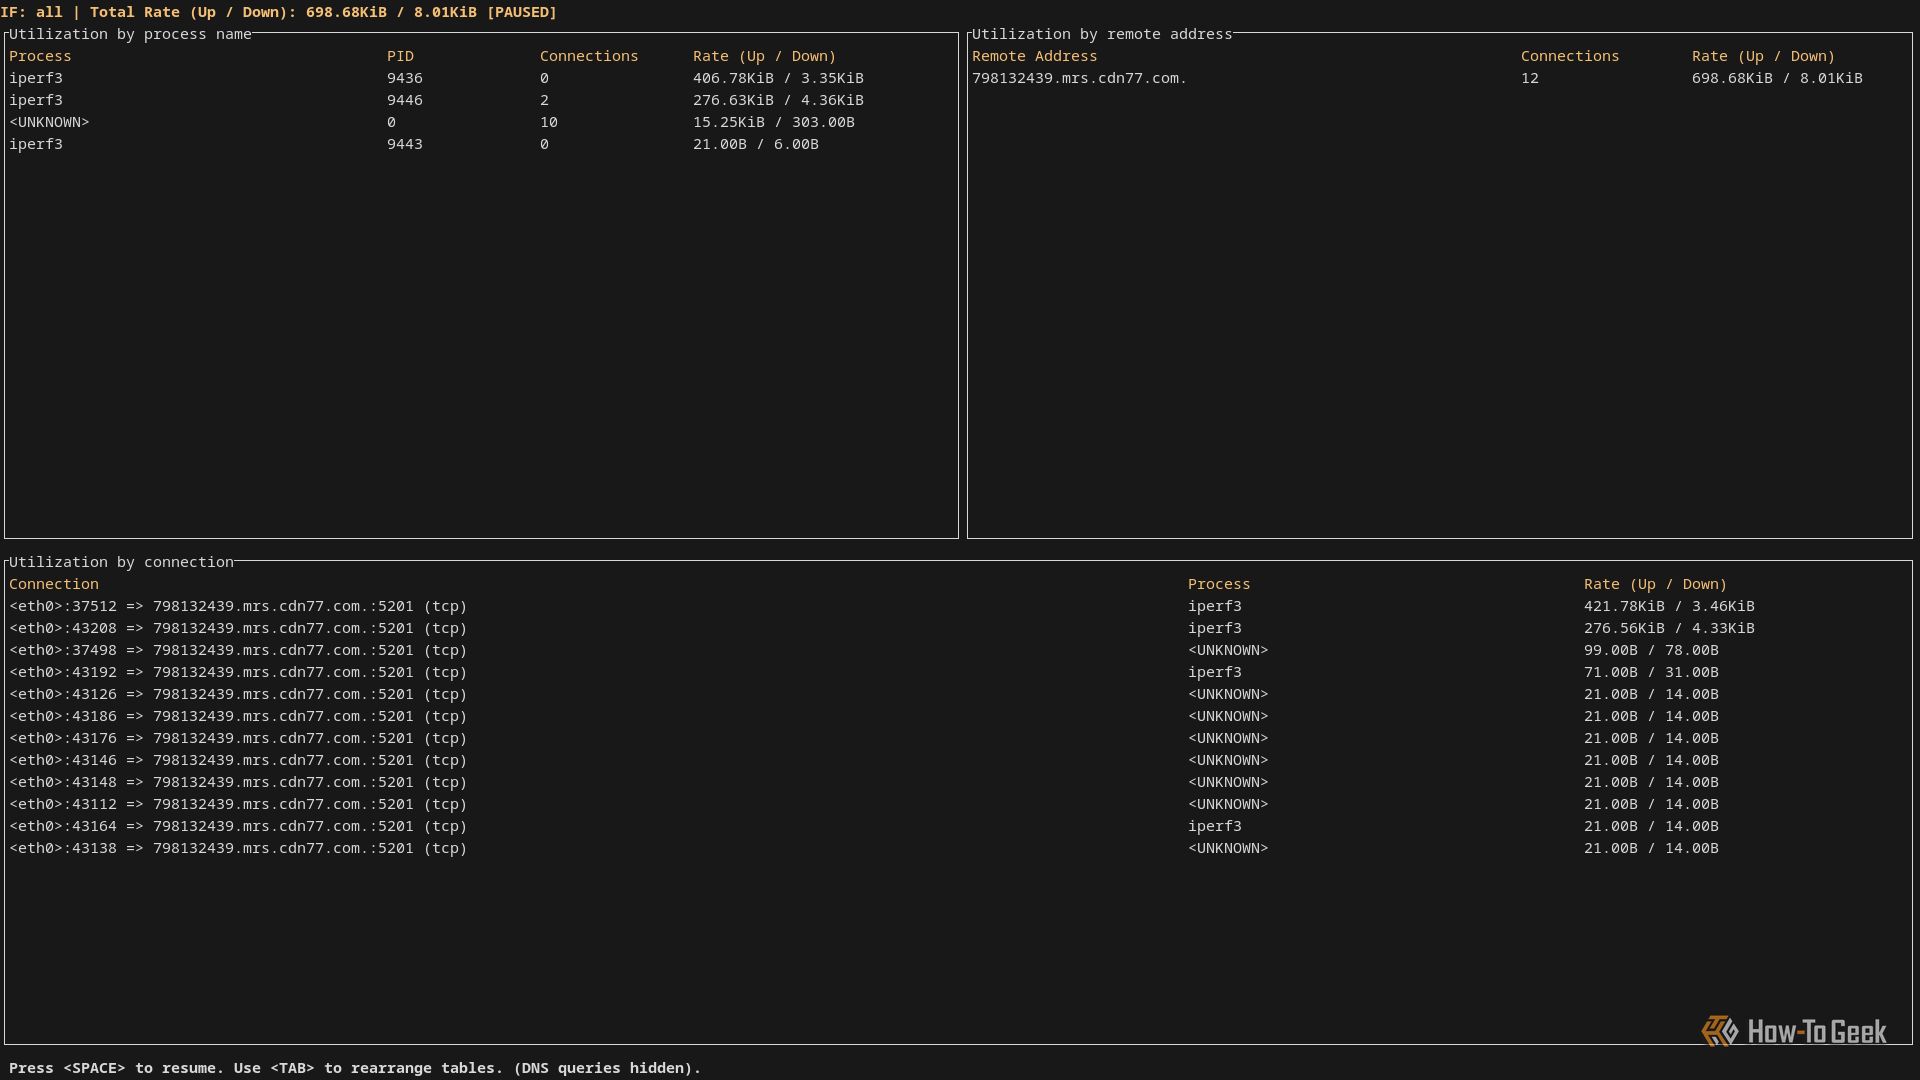Click the Utilization by connection panel title

pos(121,562)
